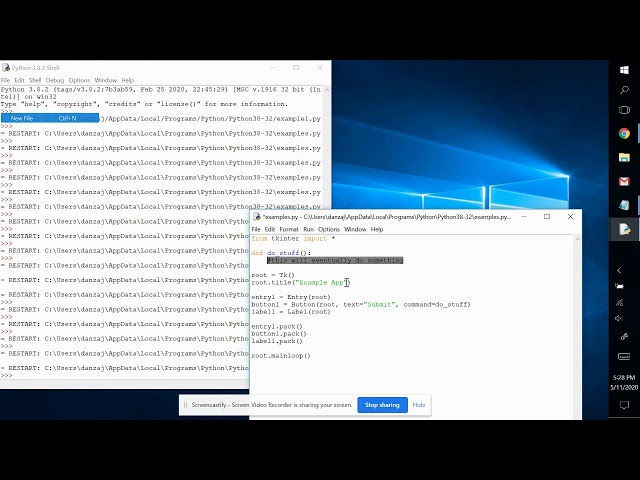This screenshot has width=640, height=480.
Task: Open the Edit menu in examples.py editor
Action: click(x=270, y=229)
